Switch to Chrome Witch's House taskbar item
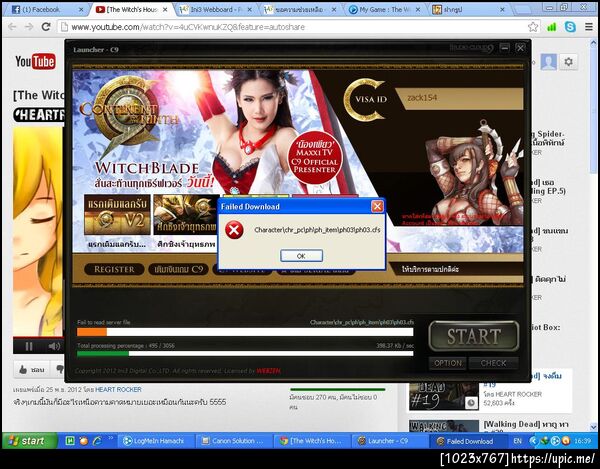The image size is (600, 469). [312, 441]
